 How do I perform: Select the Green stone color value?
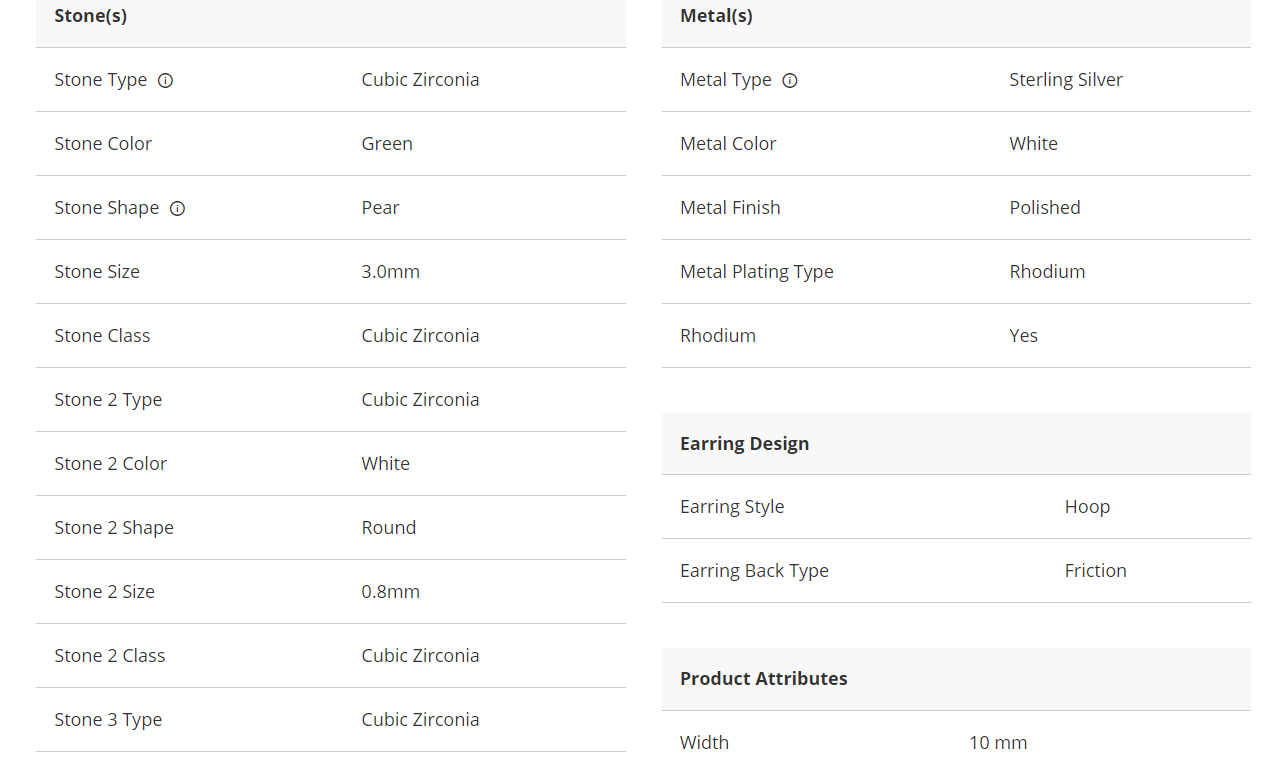click(x=387, y=144)
